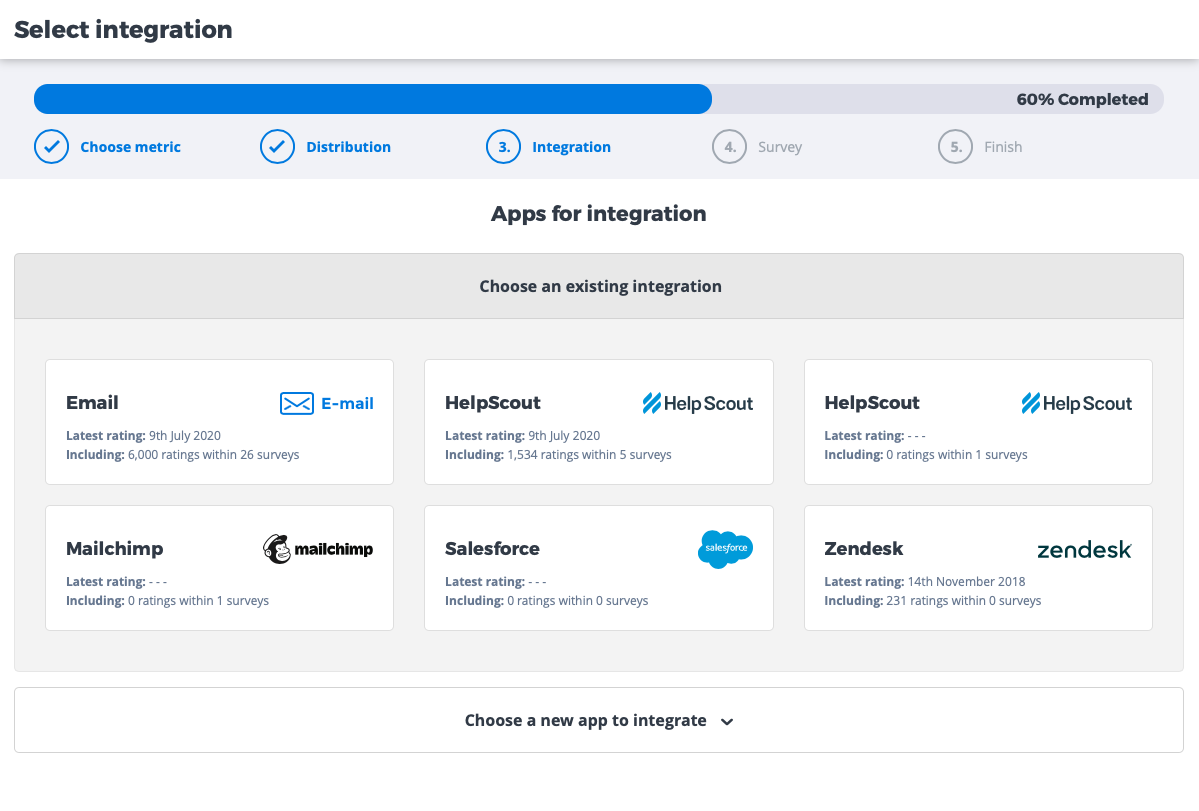Click the Choose an existing integration header
1199x811 pixels.
tap(599, 286)
